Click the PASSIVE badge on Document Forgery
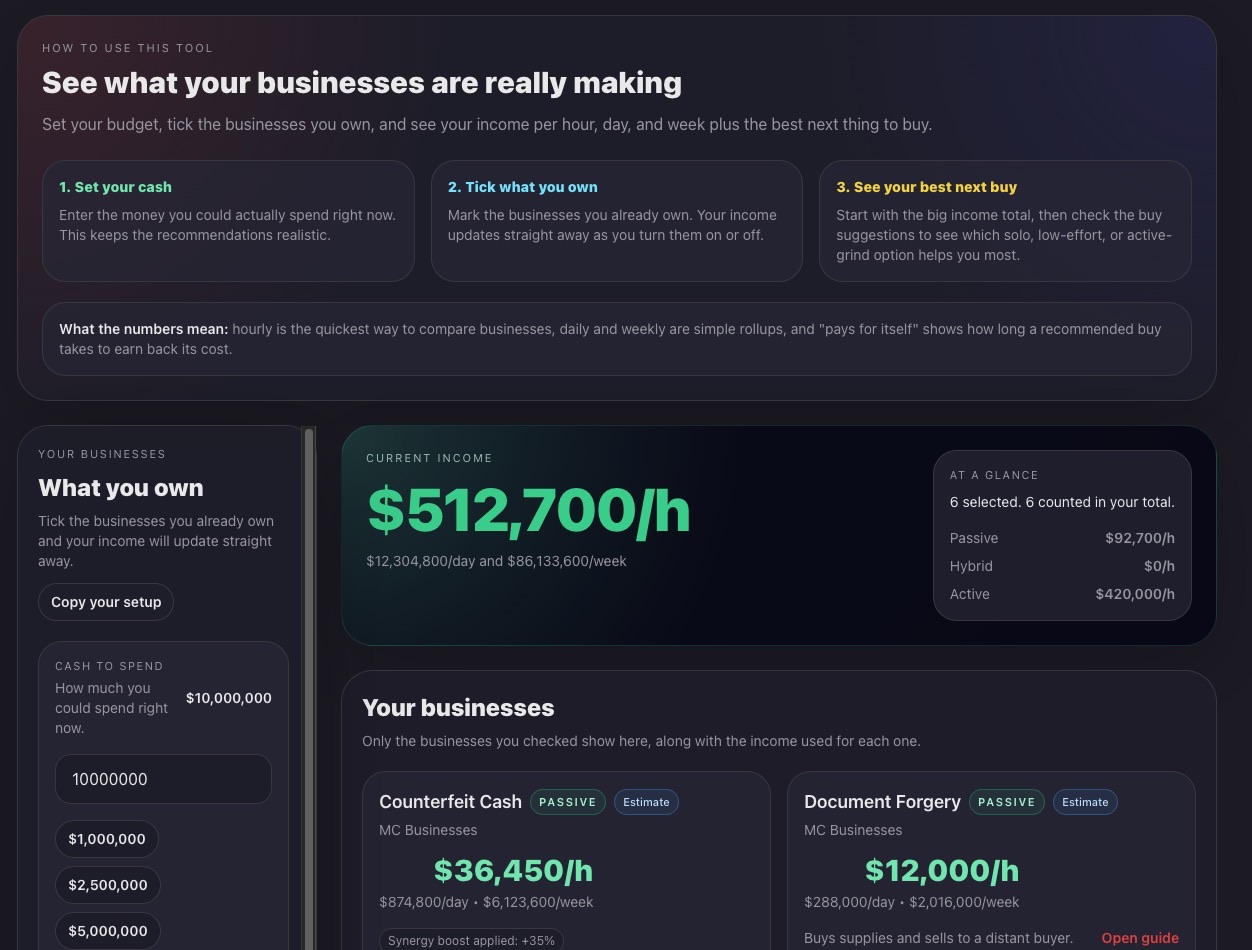Image resolution: width=1252 pixels, height=950 pixels. click(x=1006, y=802)
